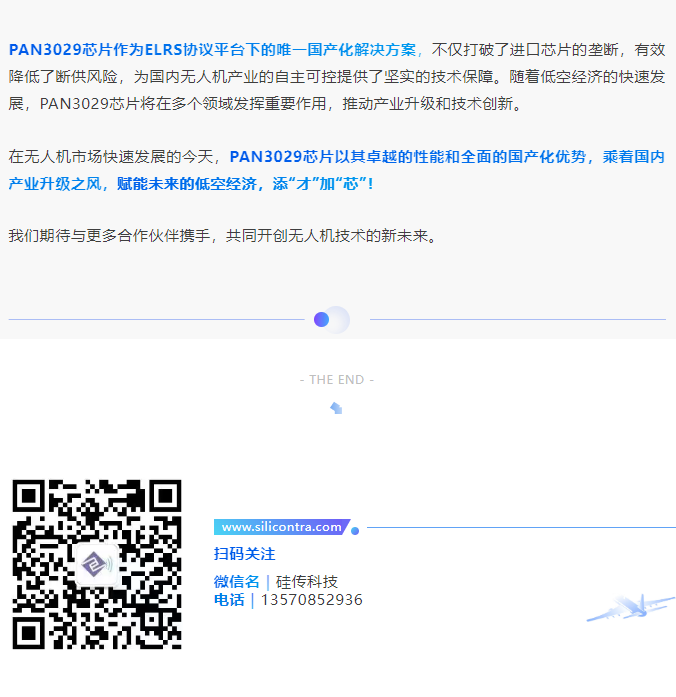The height and width of the screenshot is (697, 676).
Task: Click the logo in the QR code center
Action: [x=97, y=565]
